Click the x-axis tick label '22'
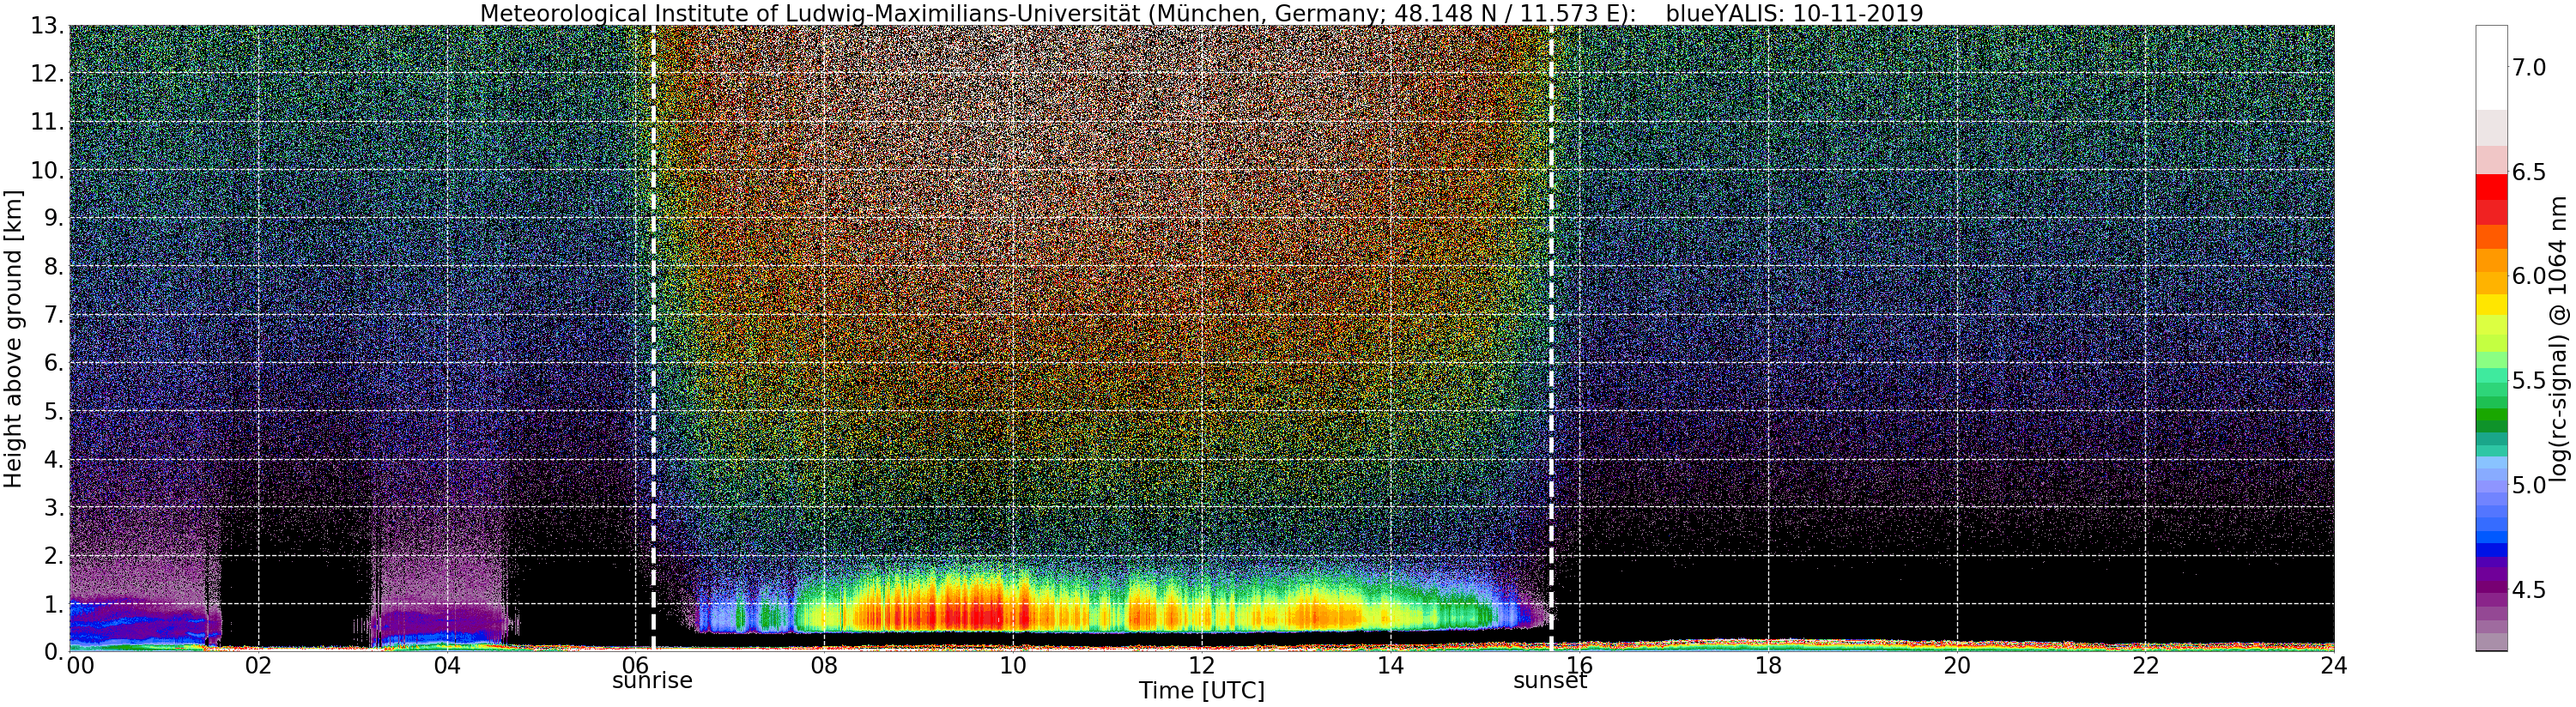The image size is (2576, 707). [2145, 665]
